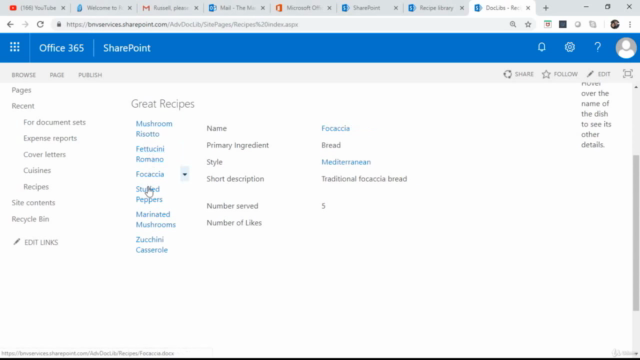The width and height of the screenshot is (640, 360).
Task: Open the Stuffed Peppers recipe
Action: click(149, 194)
